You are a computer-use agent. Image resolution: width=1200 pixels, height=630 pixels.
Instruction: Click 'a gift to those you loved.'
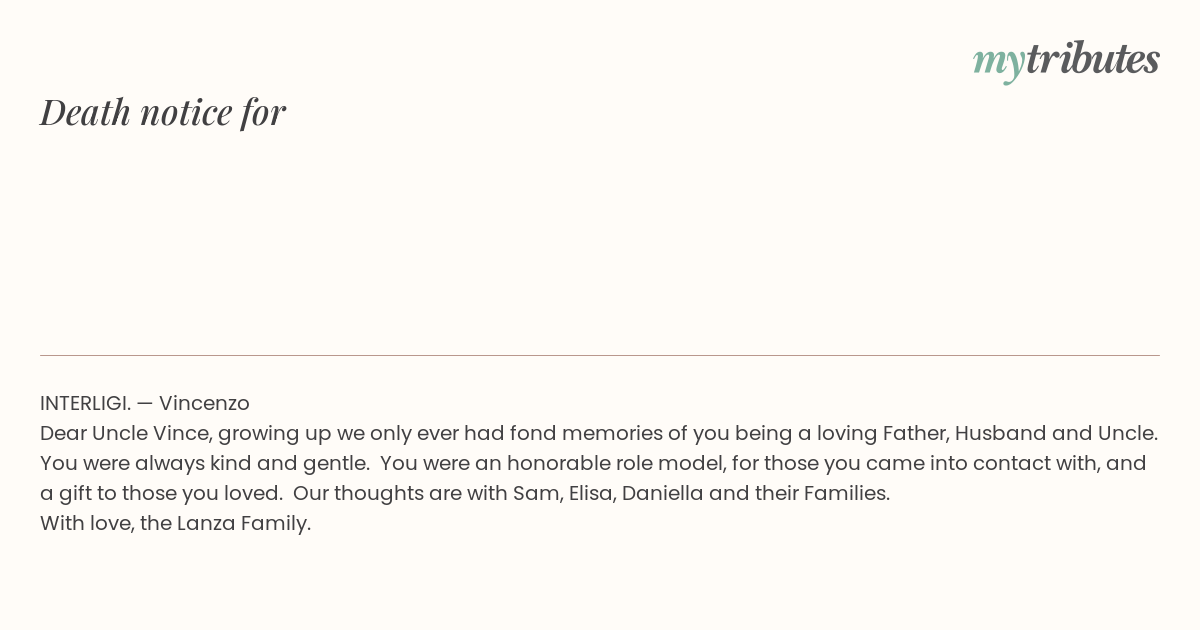click(161, 493)
